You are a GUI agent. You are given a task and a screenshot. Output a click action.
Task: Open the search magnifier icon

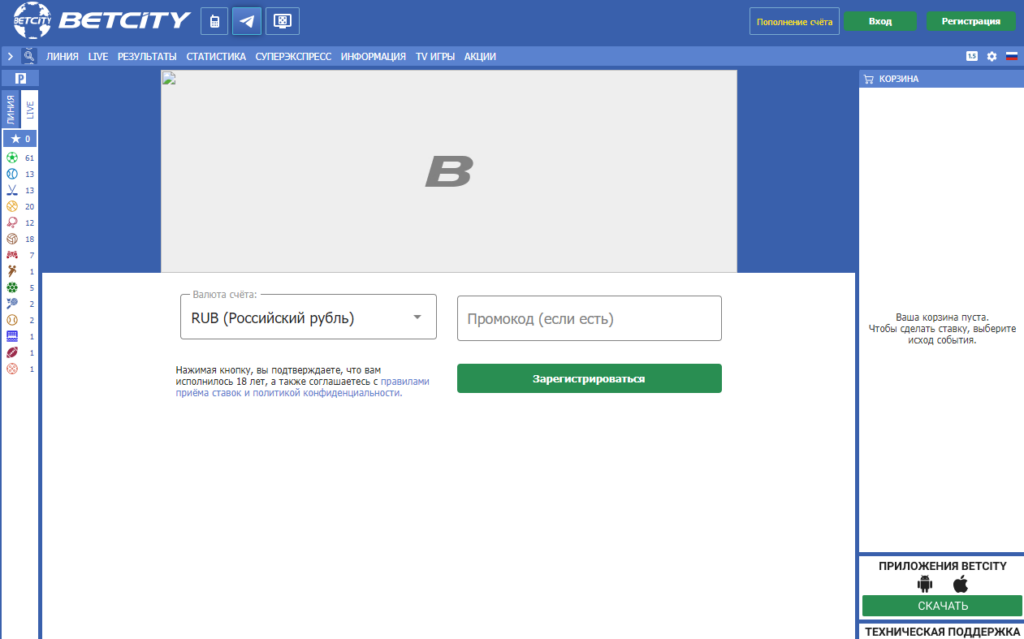coord(29,56)
